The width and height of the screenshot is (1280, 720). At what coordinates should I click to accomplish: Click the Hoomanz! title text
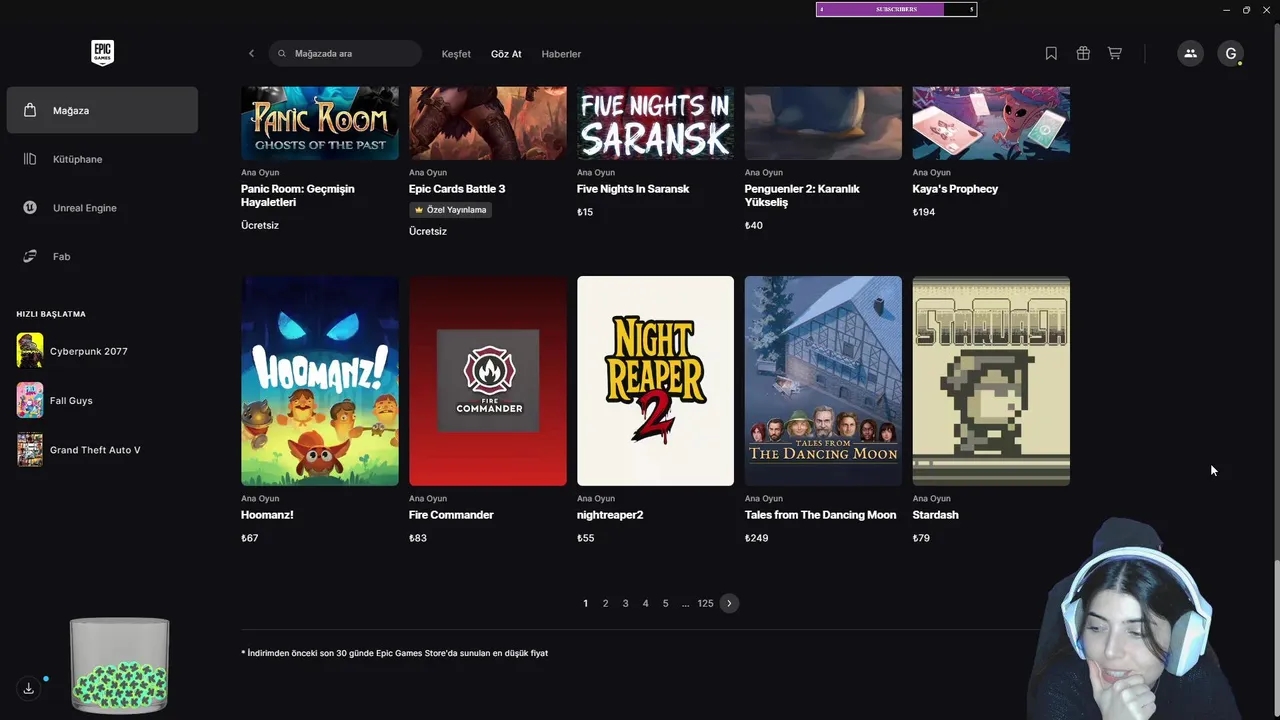pyautogui.click(x=267, y=515)
